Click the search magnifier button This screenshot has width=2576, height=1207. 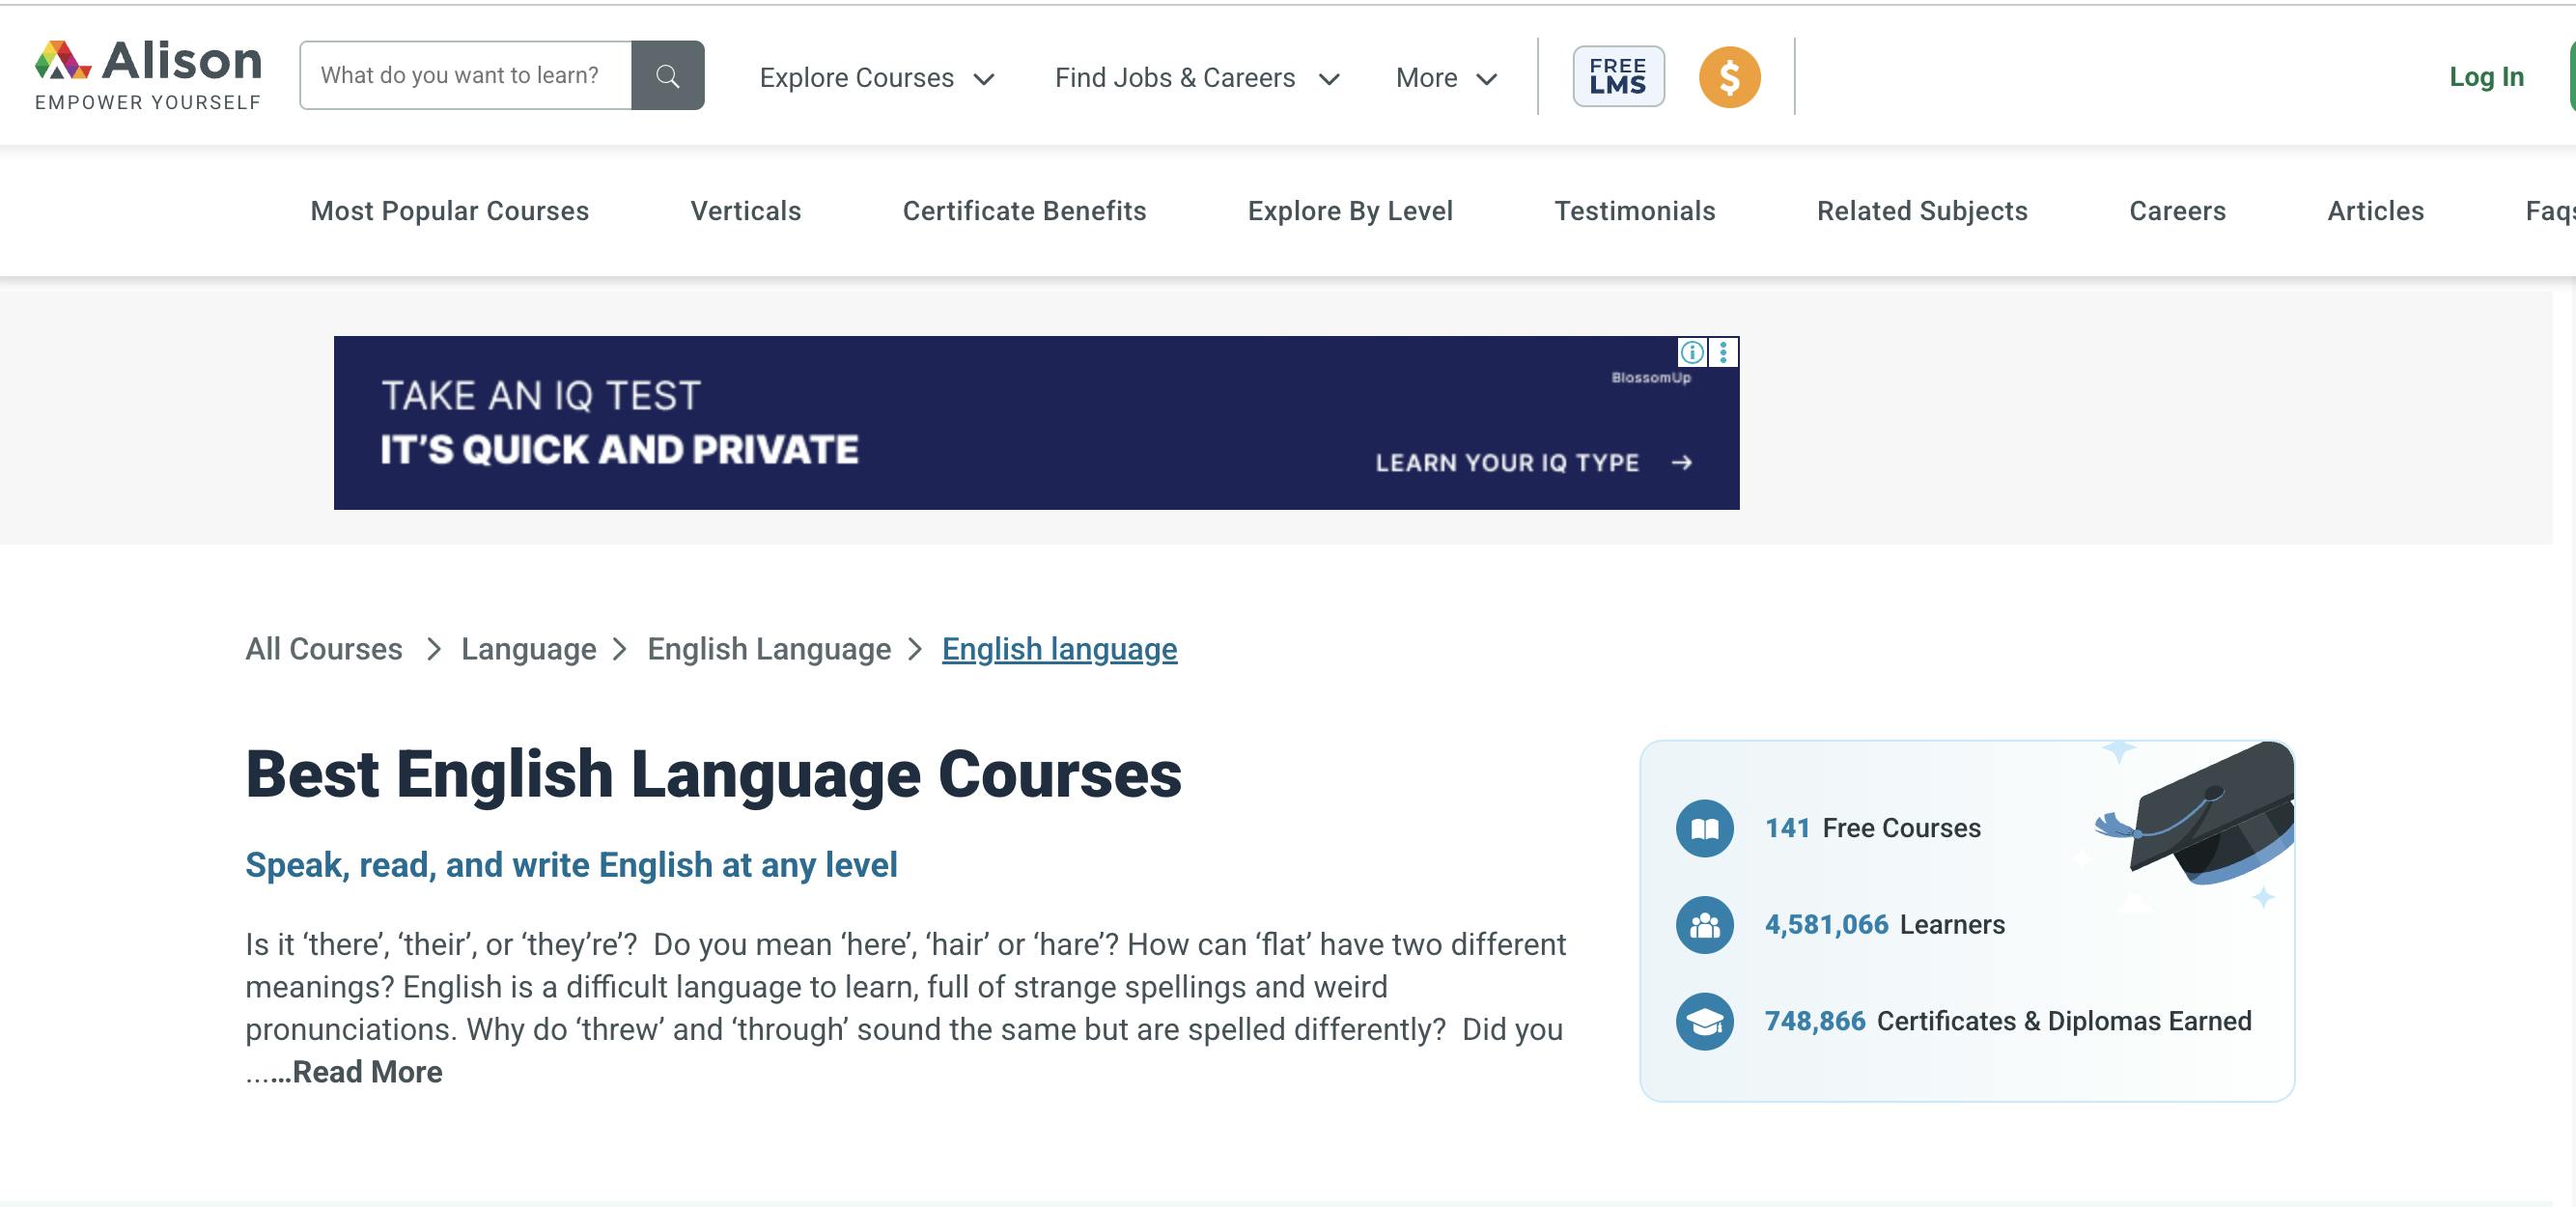click(667, 76)
